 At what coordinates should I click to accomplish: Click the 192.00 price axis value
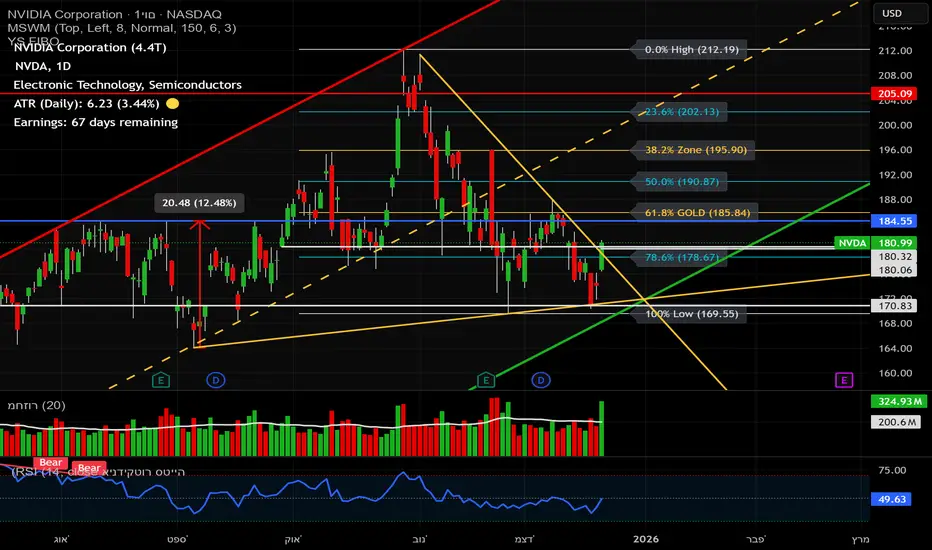(x=895, y=175)
